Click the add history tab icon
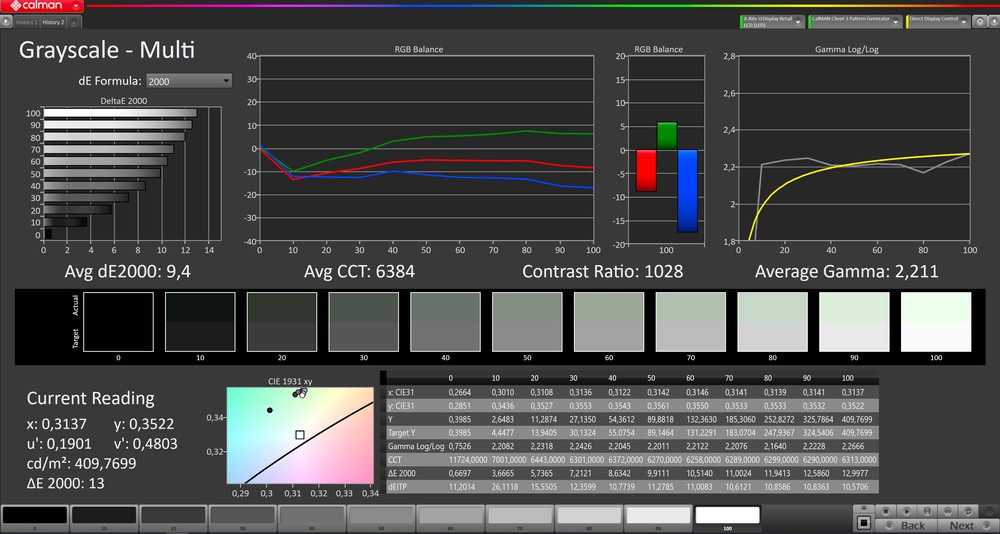This screenshot has width=1000, height=534. (x=76, y=21)
